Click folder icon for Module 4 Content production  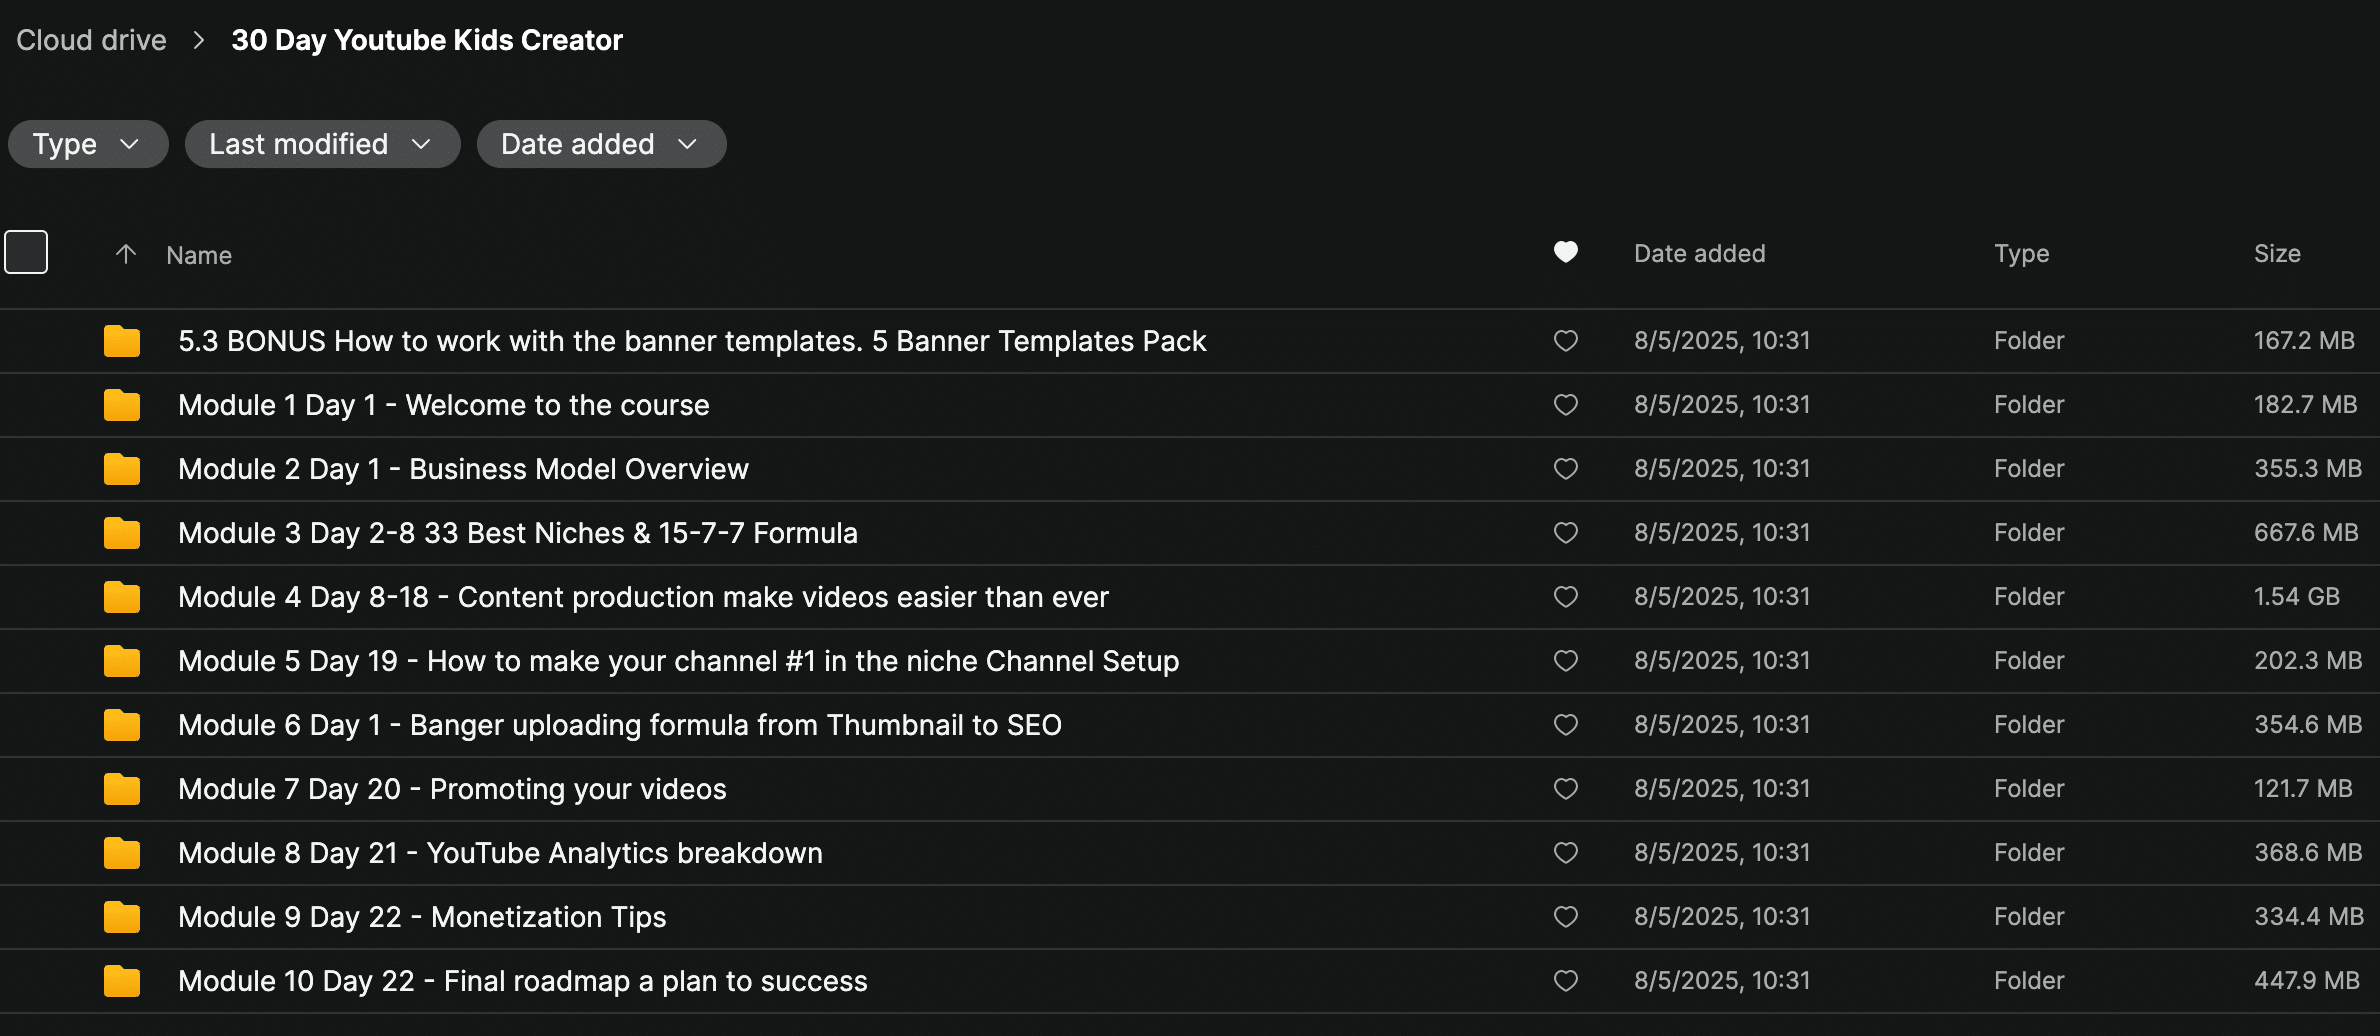click(121, 597)
